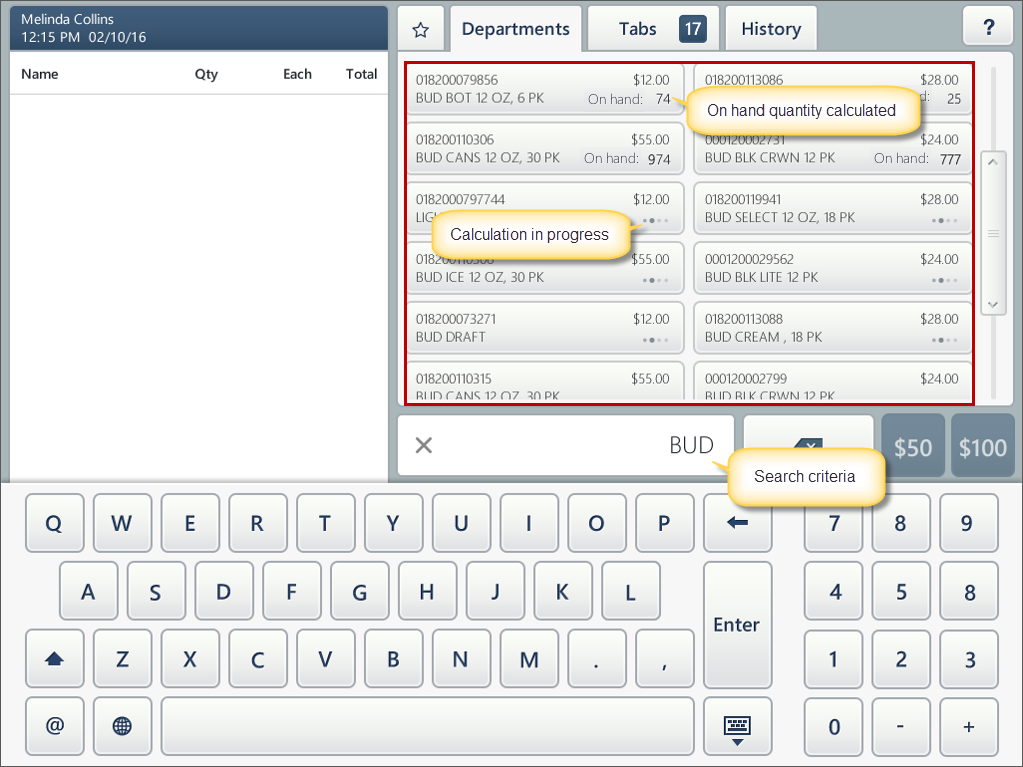This screenshot has width=1023, height=767.
Task: Tap the Y key
Action: coord(393,522)
